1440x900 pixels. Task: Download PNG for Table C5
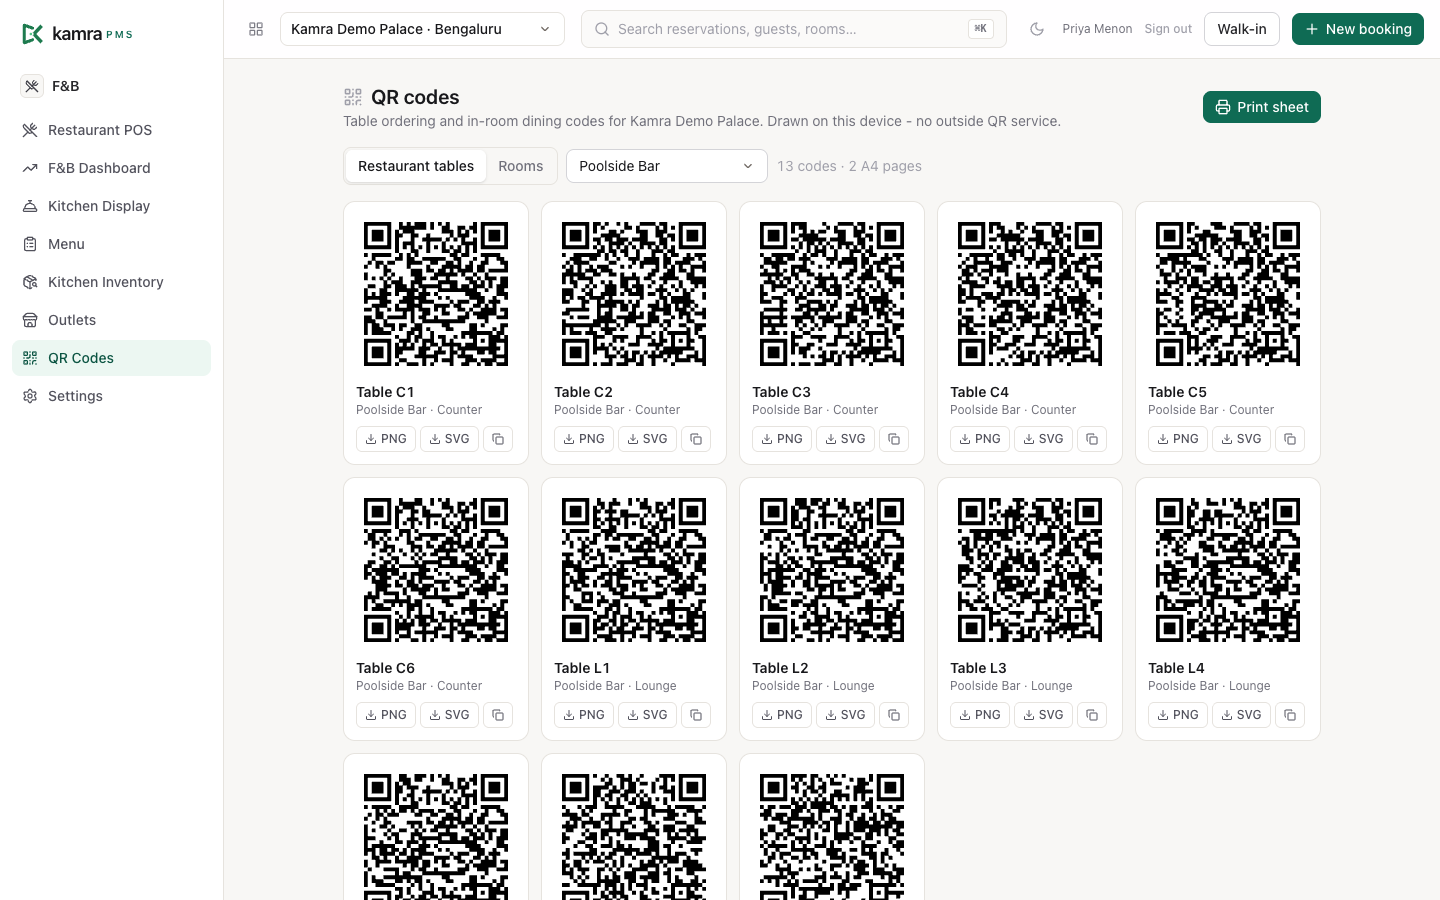(1178, 439)
